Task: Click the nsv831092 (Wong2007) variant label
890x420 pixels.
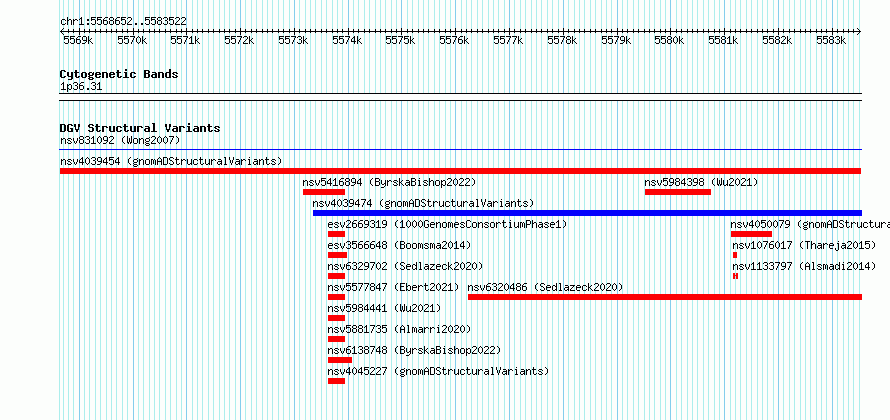Action: [120, 140]
